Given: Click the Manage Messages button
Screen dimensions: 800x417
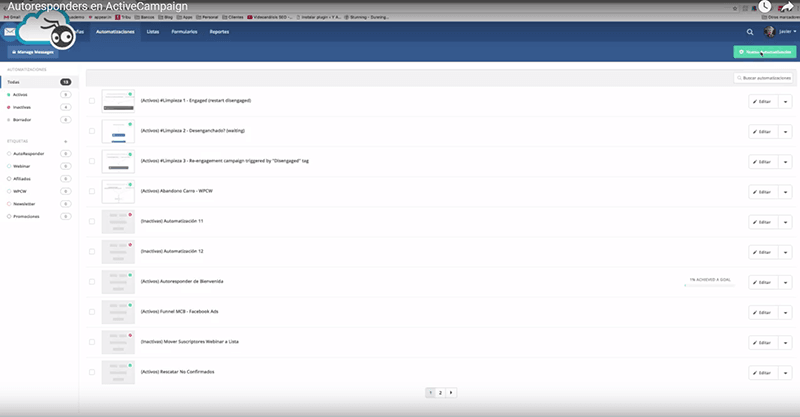Looking at the screenshot, I should point(33,52).
